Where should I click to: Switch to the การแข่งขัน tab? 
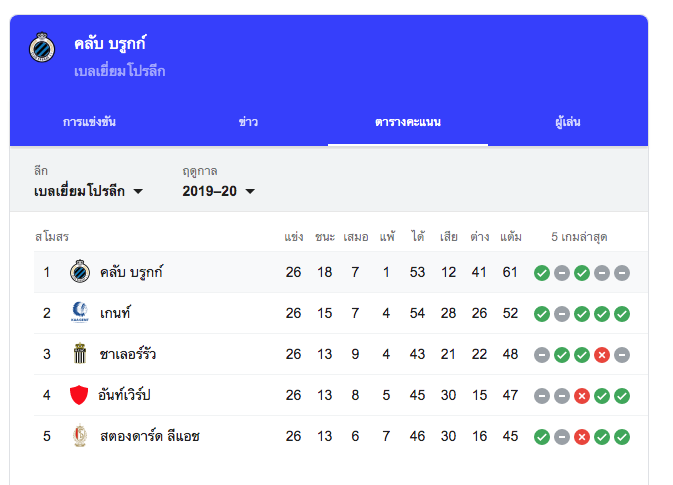[x=89, y=122]
